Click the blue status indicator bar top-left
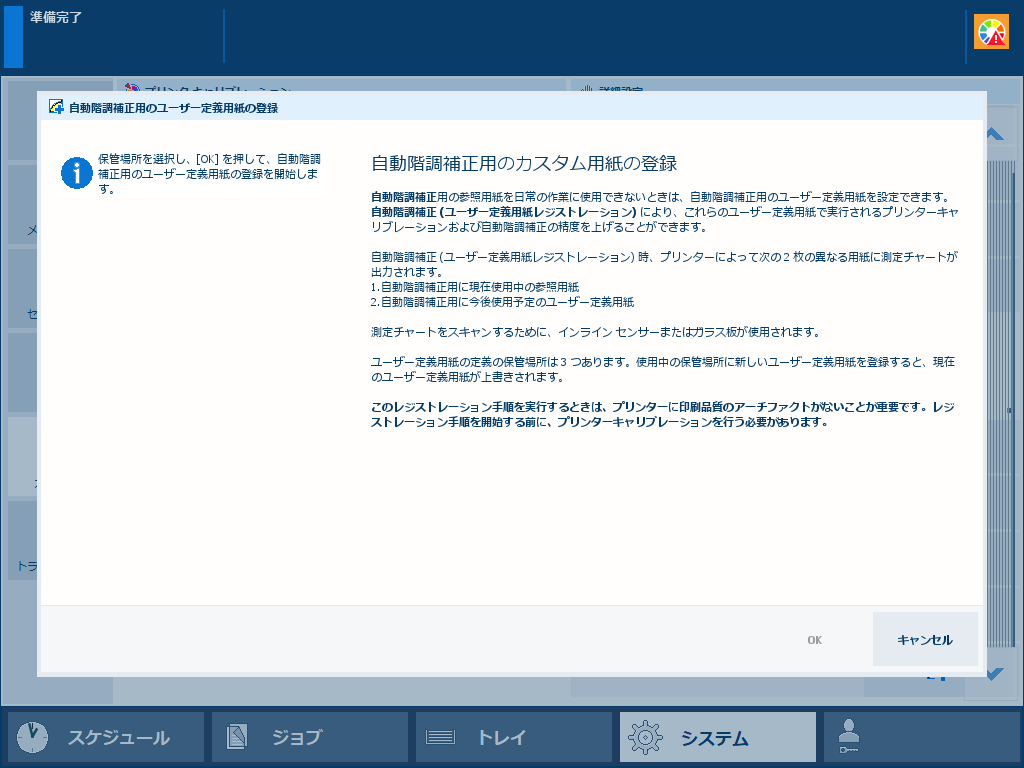This screenshot has height=768, width=1024. (13, 37)
